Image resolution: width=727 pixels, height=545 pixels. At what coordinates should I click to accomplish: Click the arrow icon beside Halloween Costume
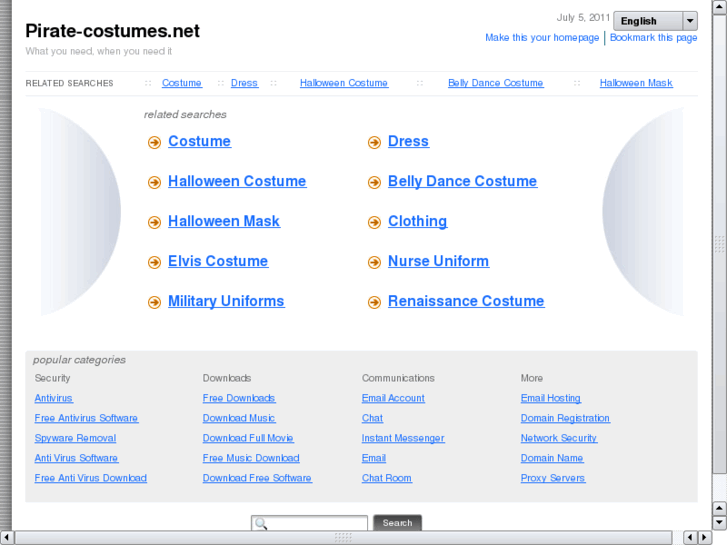[x=154, y=182]
